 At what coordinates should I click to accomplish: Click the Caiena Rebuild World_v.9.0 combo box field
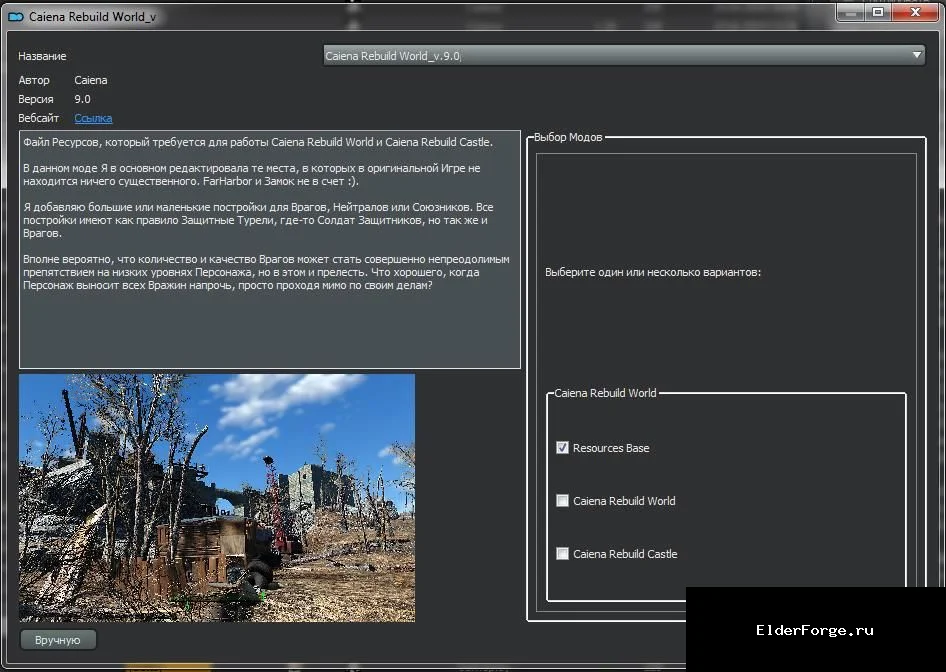pos(624,55)
